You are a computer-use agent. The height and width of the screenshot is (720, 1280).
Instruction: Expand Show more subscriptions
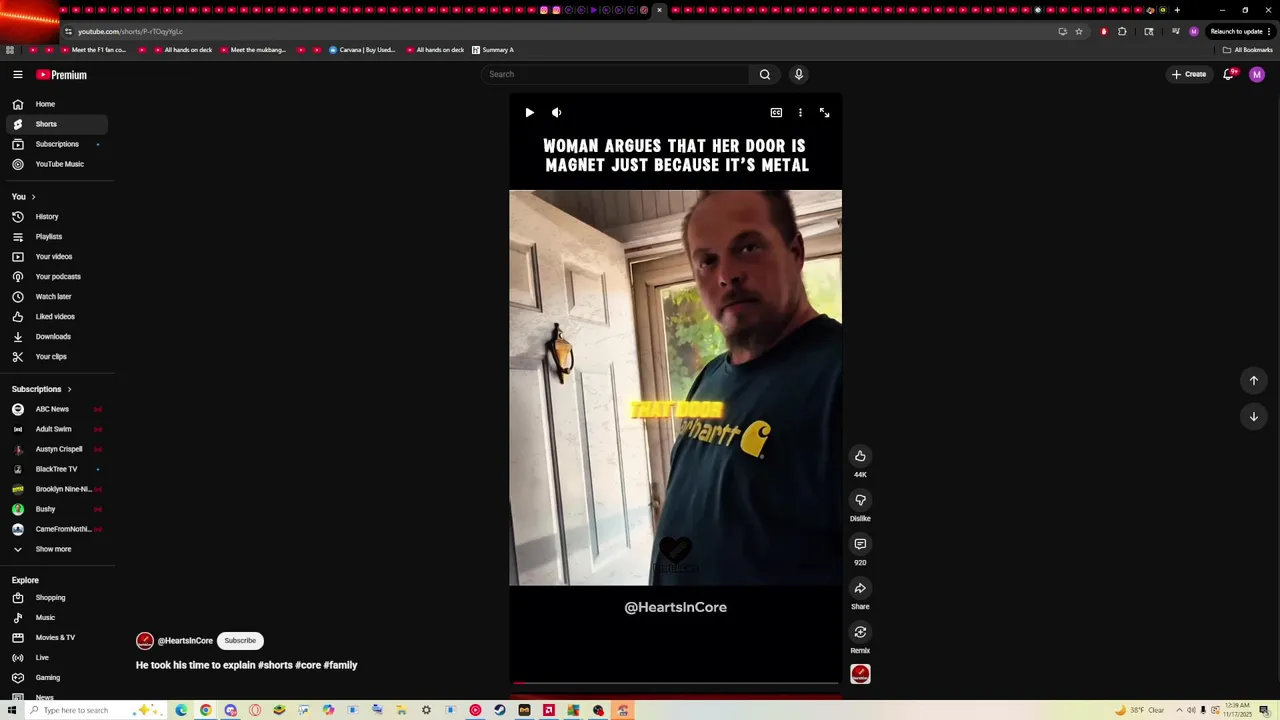(57, 549)
